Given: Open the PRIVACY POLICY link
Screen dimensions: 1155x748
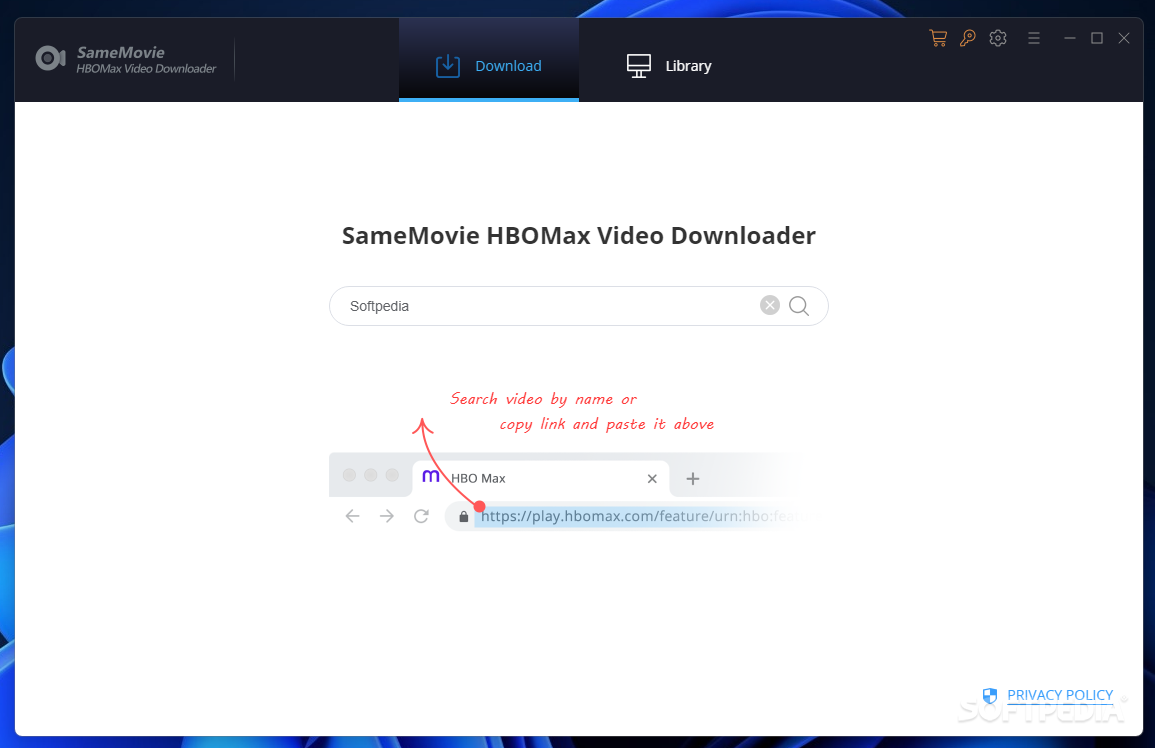Looking at the screenshot, I should click(1060, 695).
